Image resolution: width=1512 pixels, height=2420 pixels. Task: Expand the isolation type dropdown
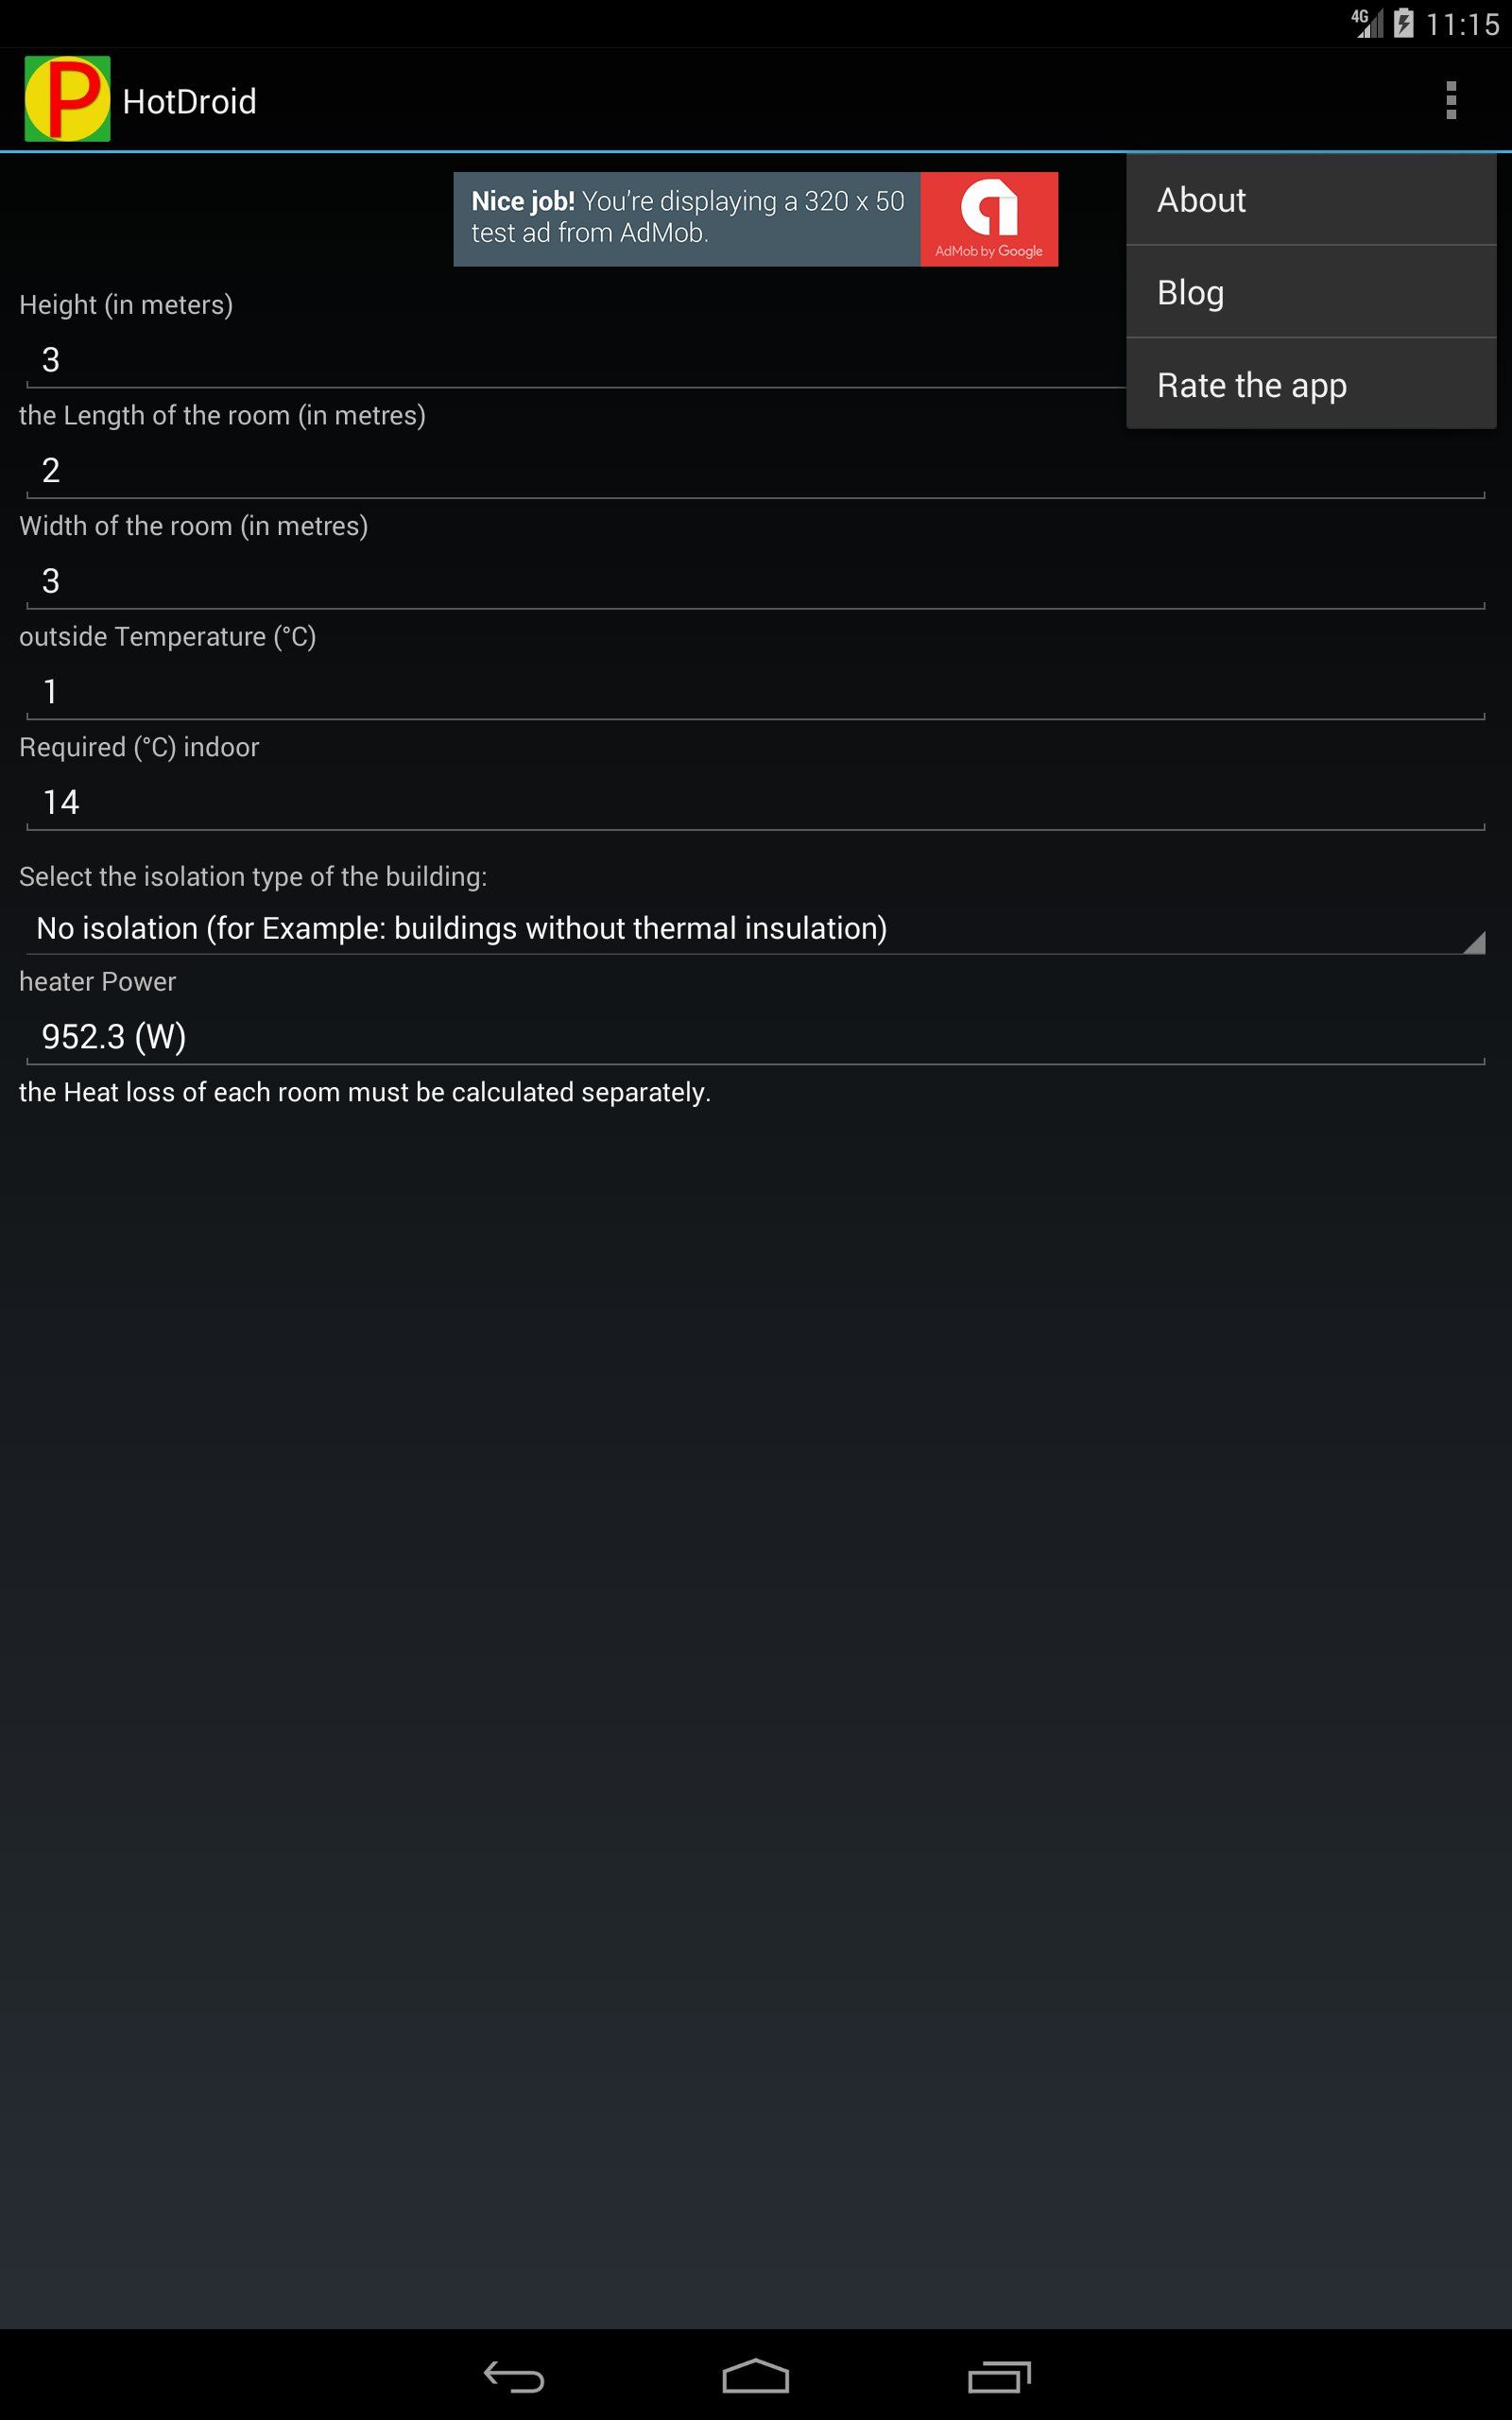click(755, 928)
